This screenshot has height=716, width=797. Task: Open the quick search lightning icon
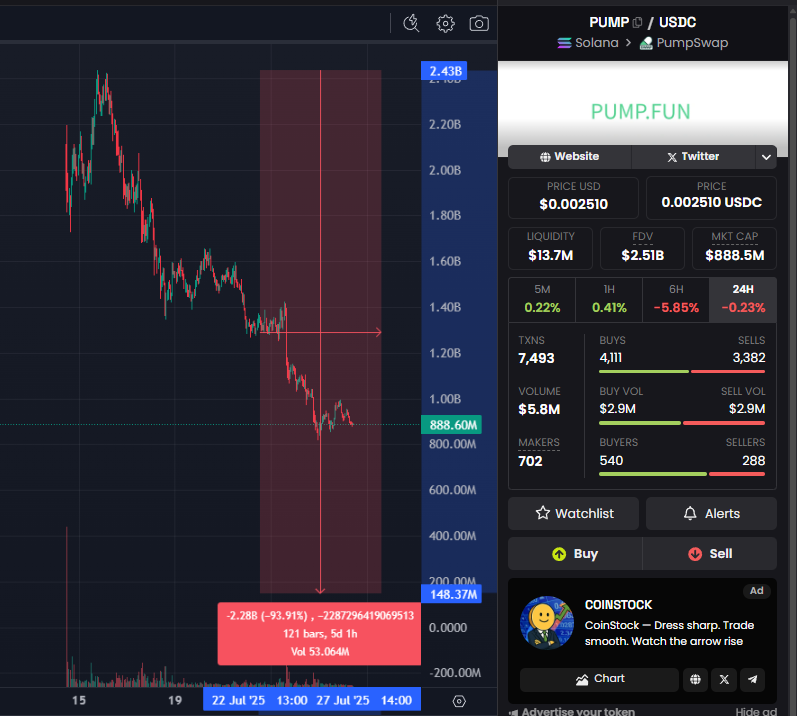pyautogui.click(x=411, y=23)
